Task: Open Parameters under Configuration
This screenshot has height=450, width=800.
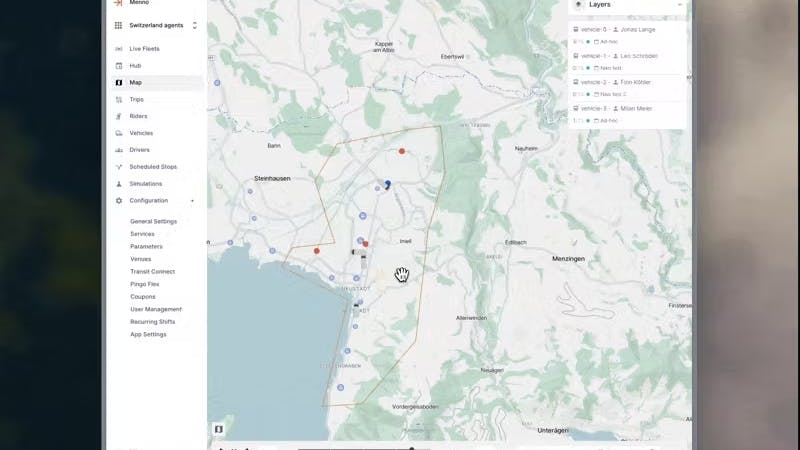Action: [146, 246]
